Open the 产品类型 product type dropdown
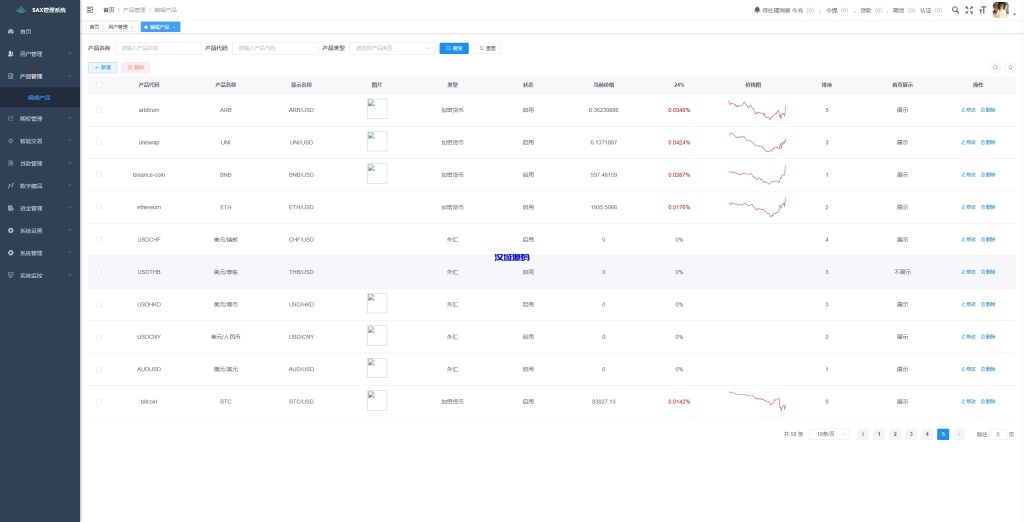1024x522 pixels. pyautogui.click(x=391, y=48)
